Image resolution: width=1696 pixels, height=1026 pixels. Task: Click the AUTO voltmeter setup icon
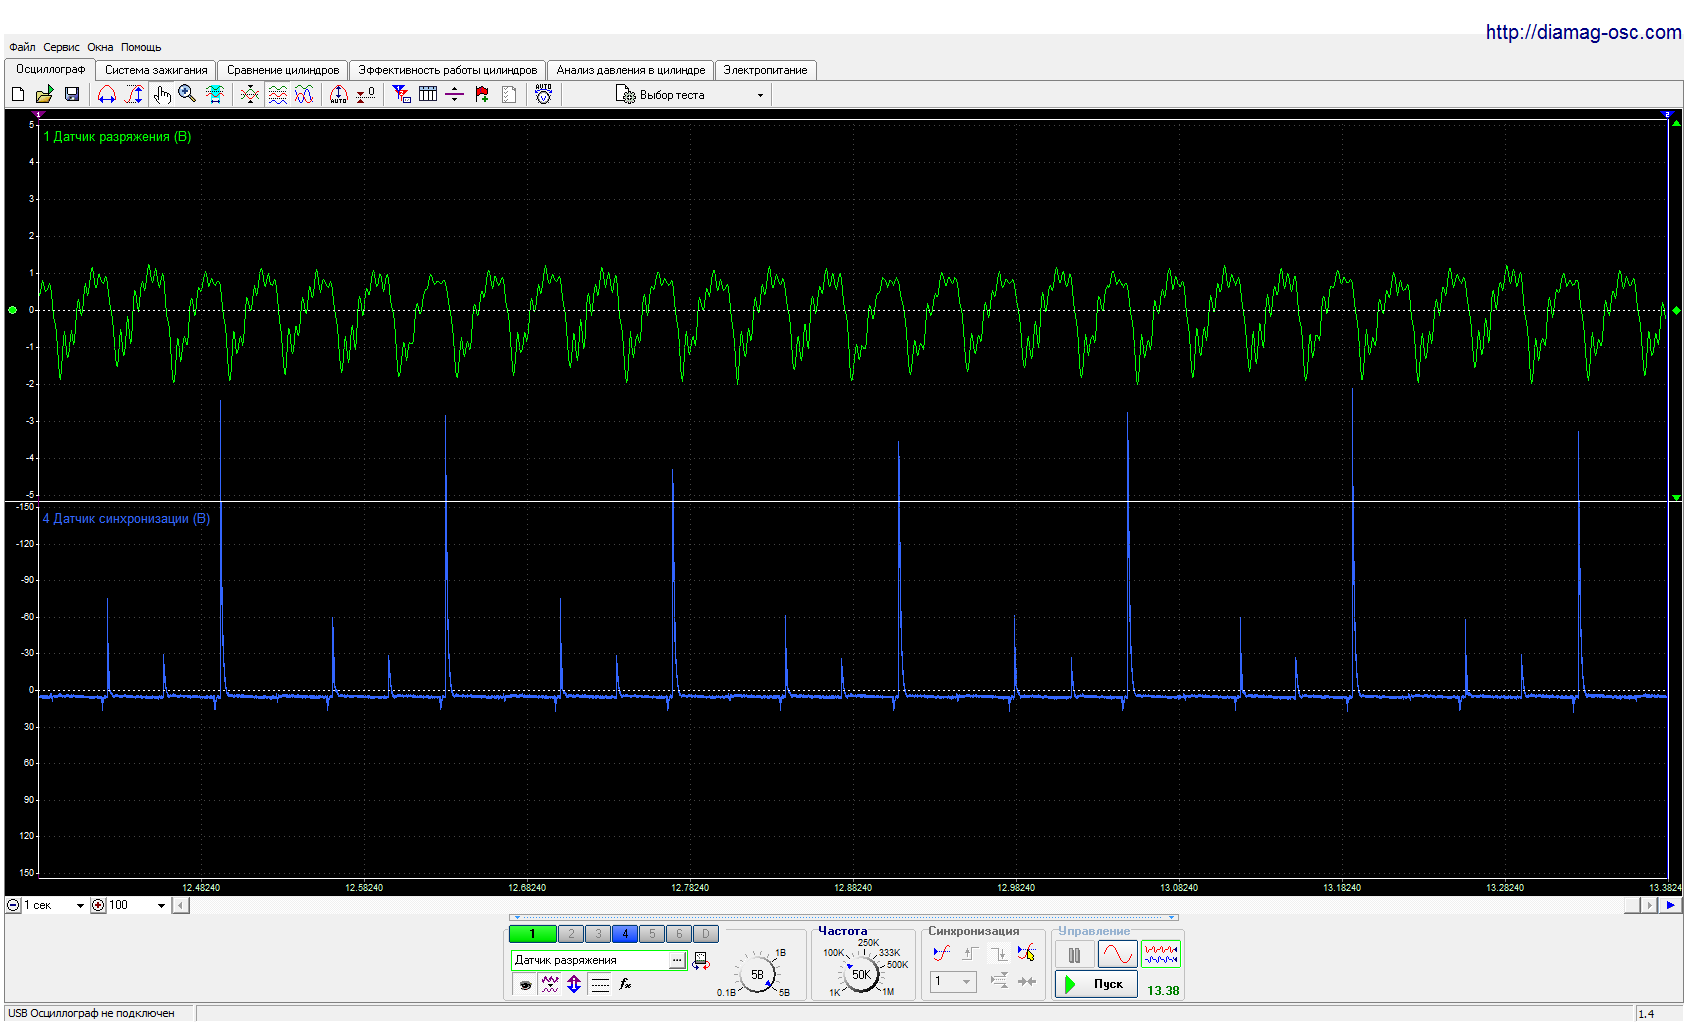click(543, 94)
